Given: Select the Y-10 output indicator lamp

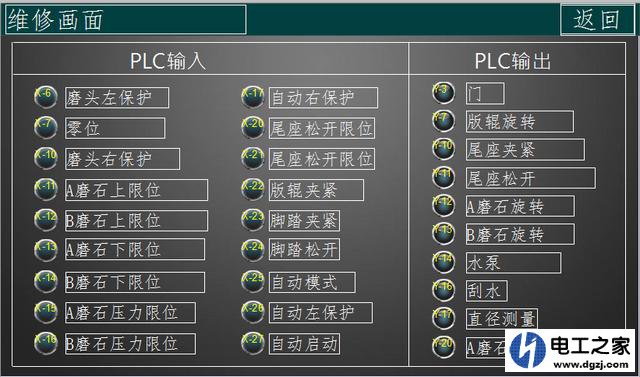Looking at the screenshot, I should point(443,149).
